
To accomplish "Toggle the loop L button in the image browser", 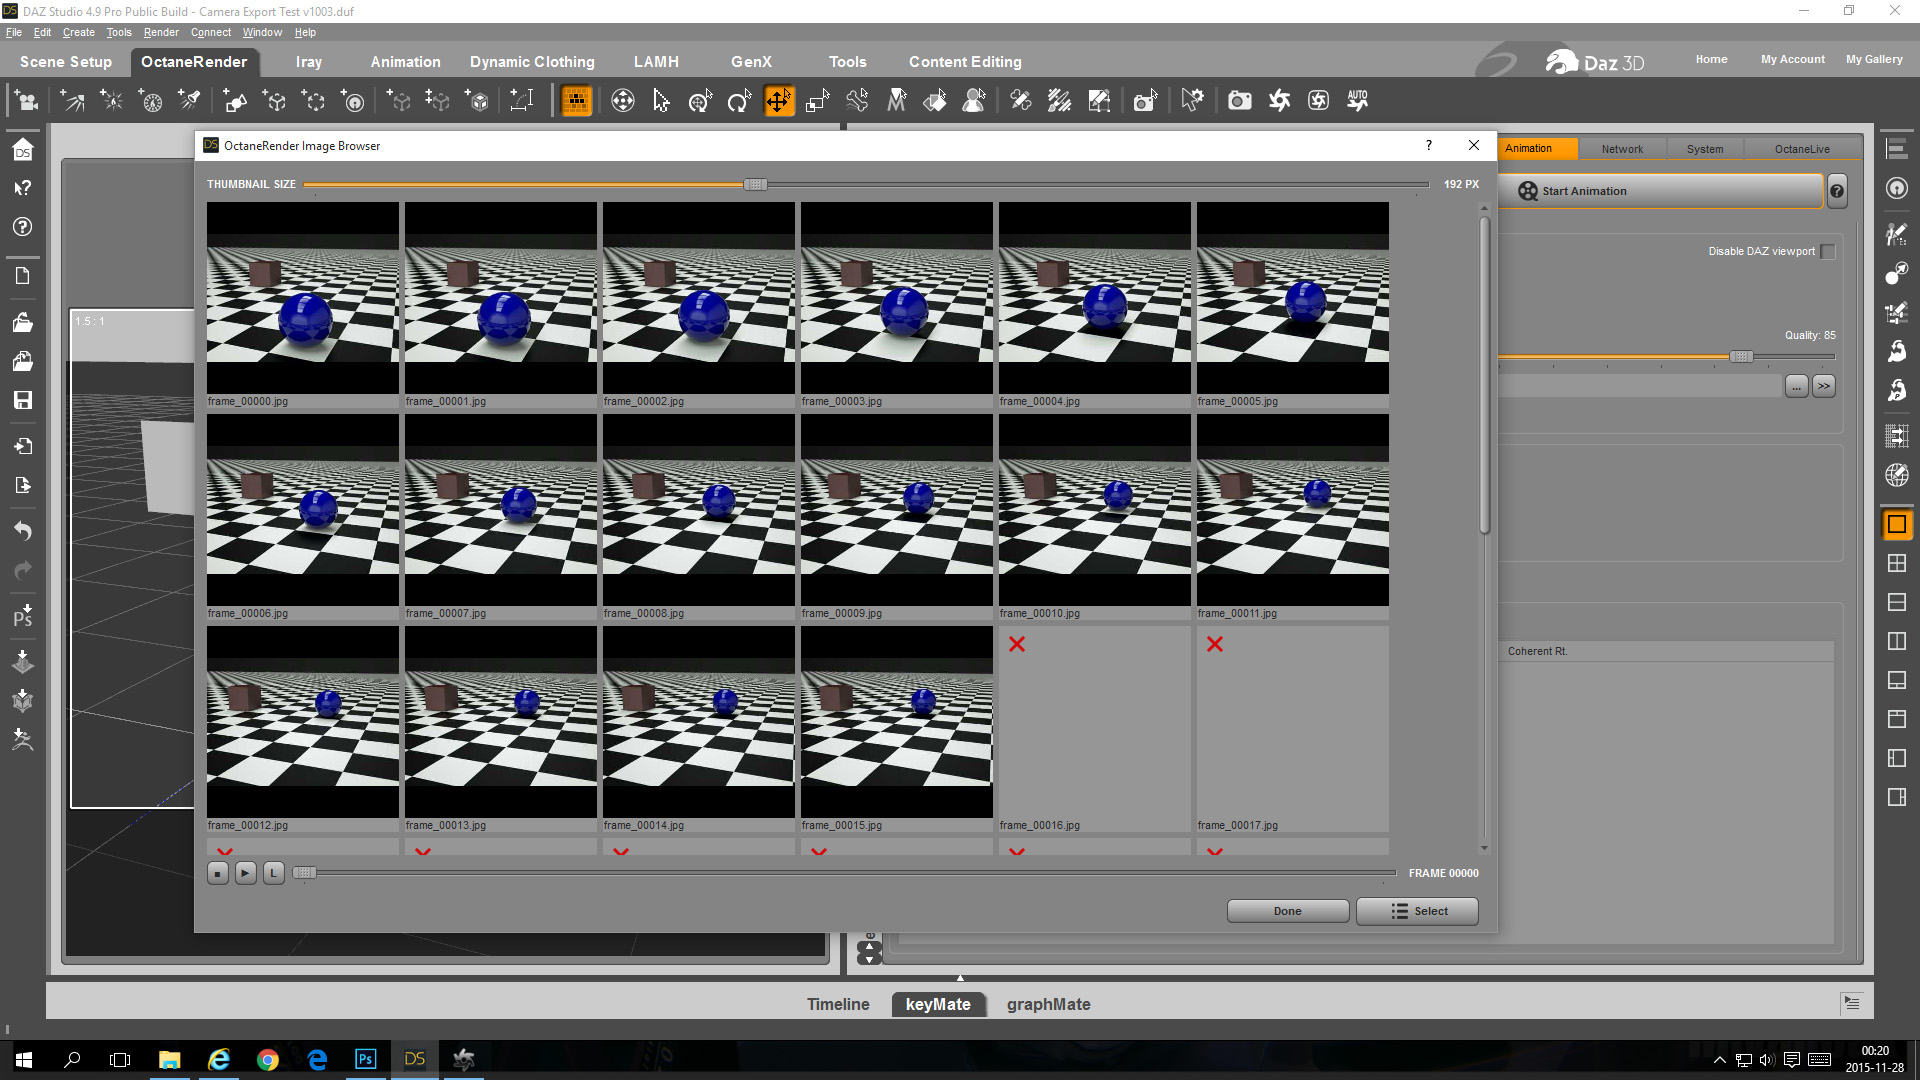I will 273,873.
